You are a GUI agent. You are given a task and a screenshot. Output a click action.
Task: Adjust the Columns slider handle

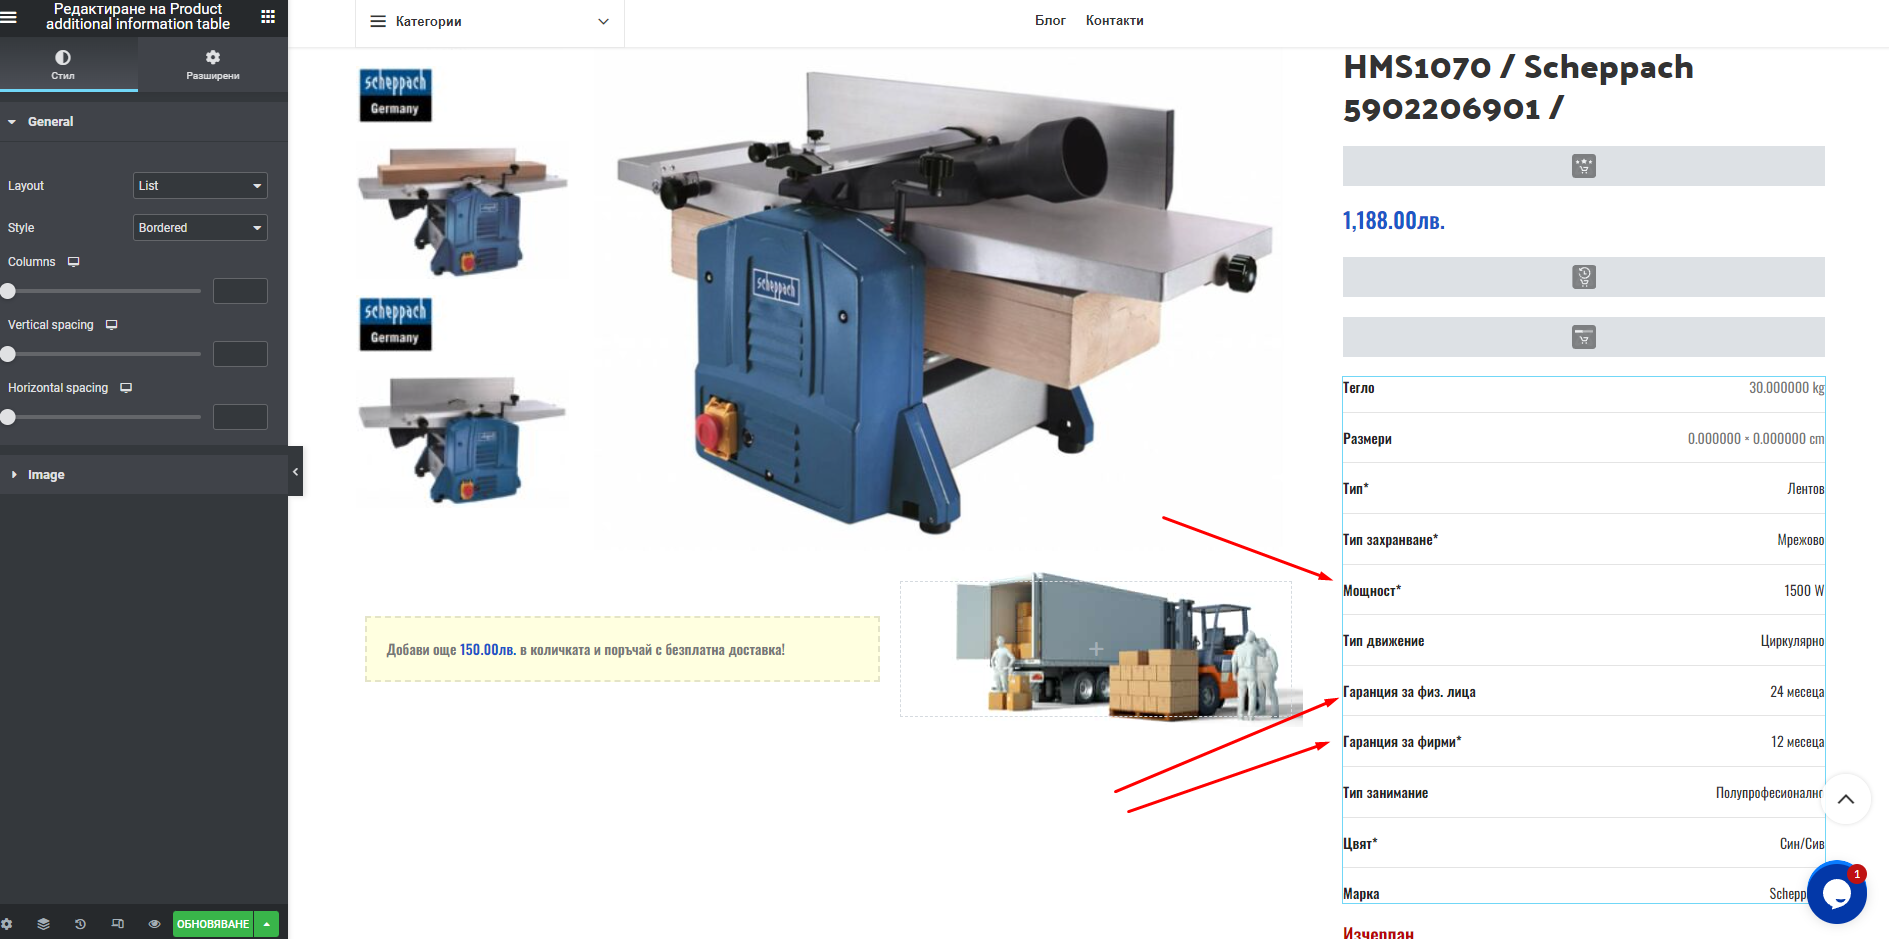click(8, 291)
